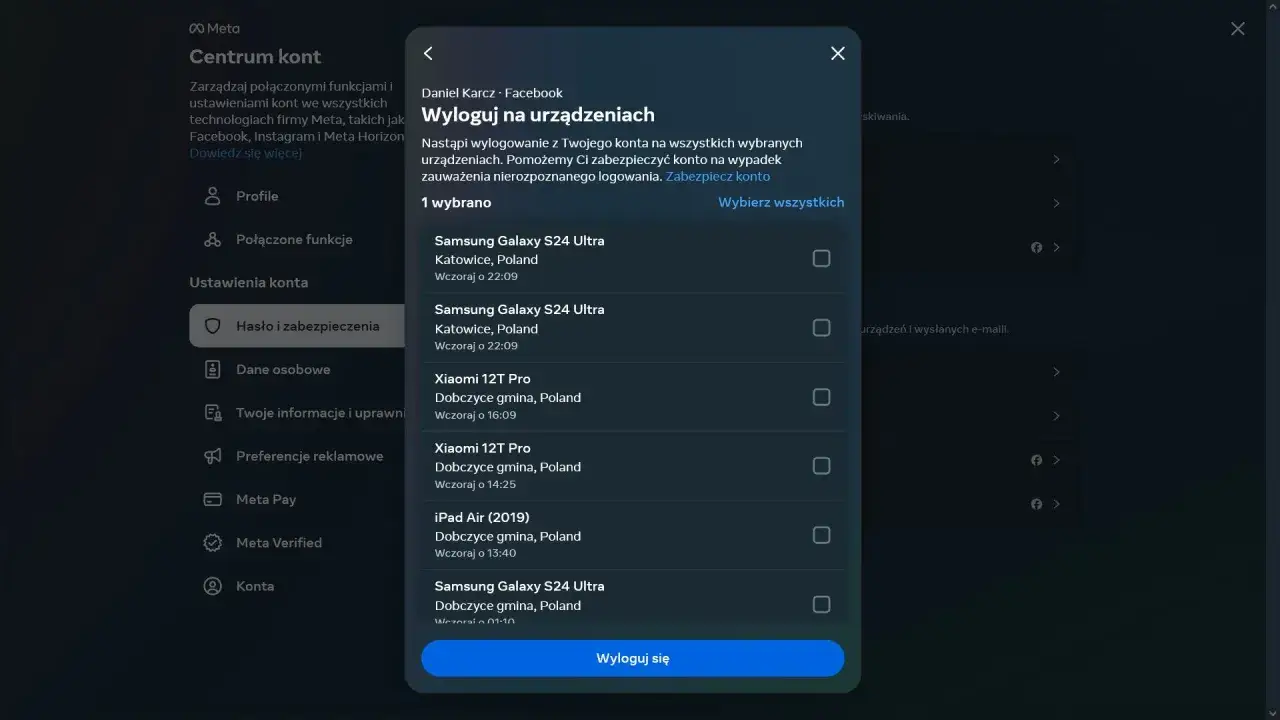Open Połączone funkcje via its icon

[213, 239]
